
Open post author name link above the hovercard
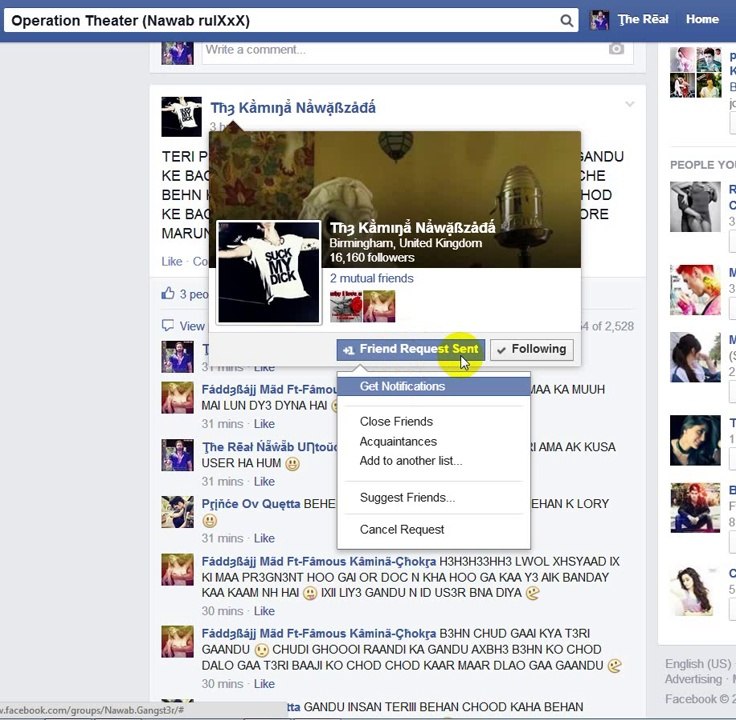[293, 108]
